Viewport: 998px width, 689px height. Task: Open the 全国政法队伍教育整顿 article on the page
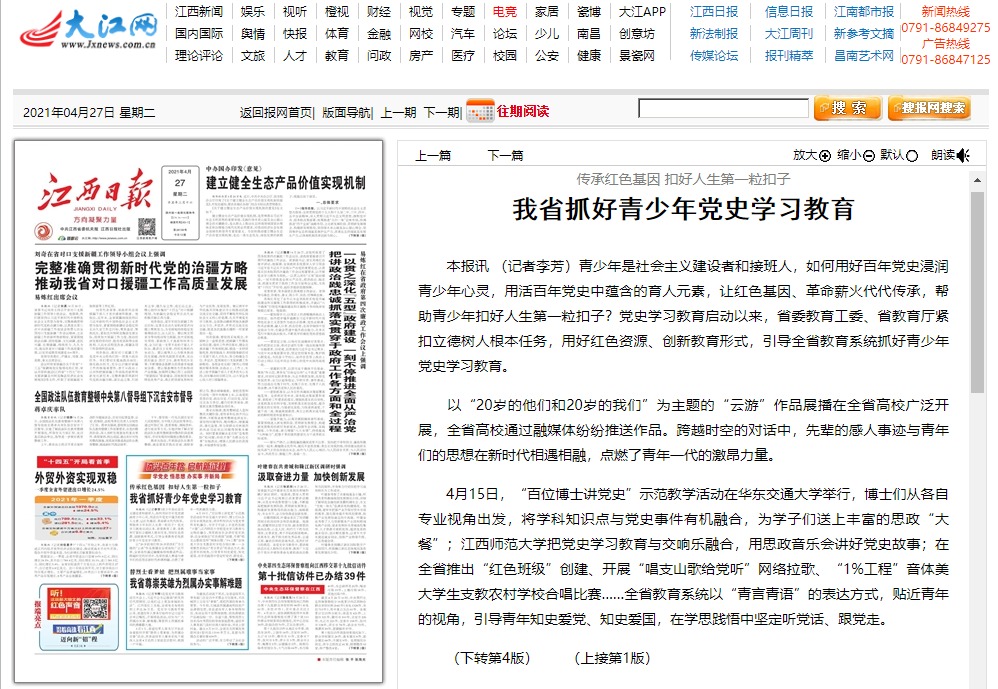coord(113,397)
